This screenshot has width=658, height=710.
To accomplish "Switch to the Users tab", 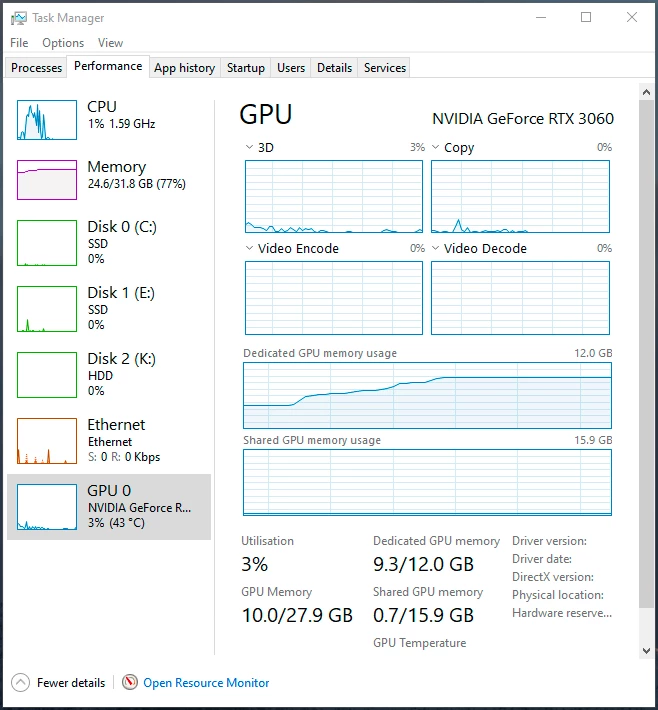I will (291, 68).
